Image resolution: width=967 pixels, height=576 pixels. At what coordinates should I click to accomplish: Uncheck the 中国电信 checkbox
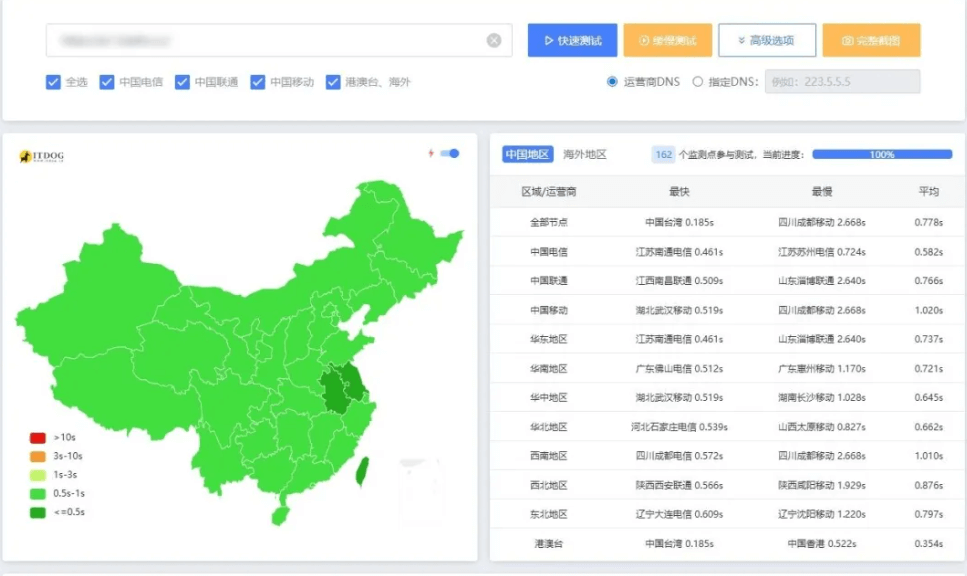point(105,82)
